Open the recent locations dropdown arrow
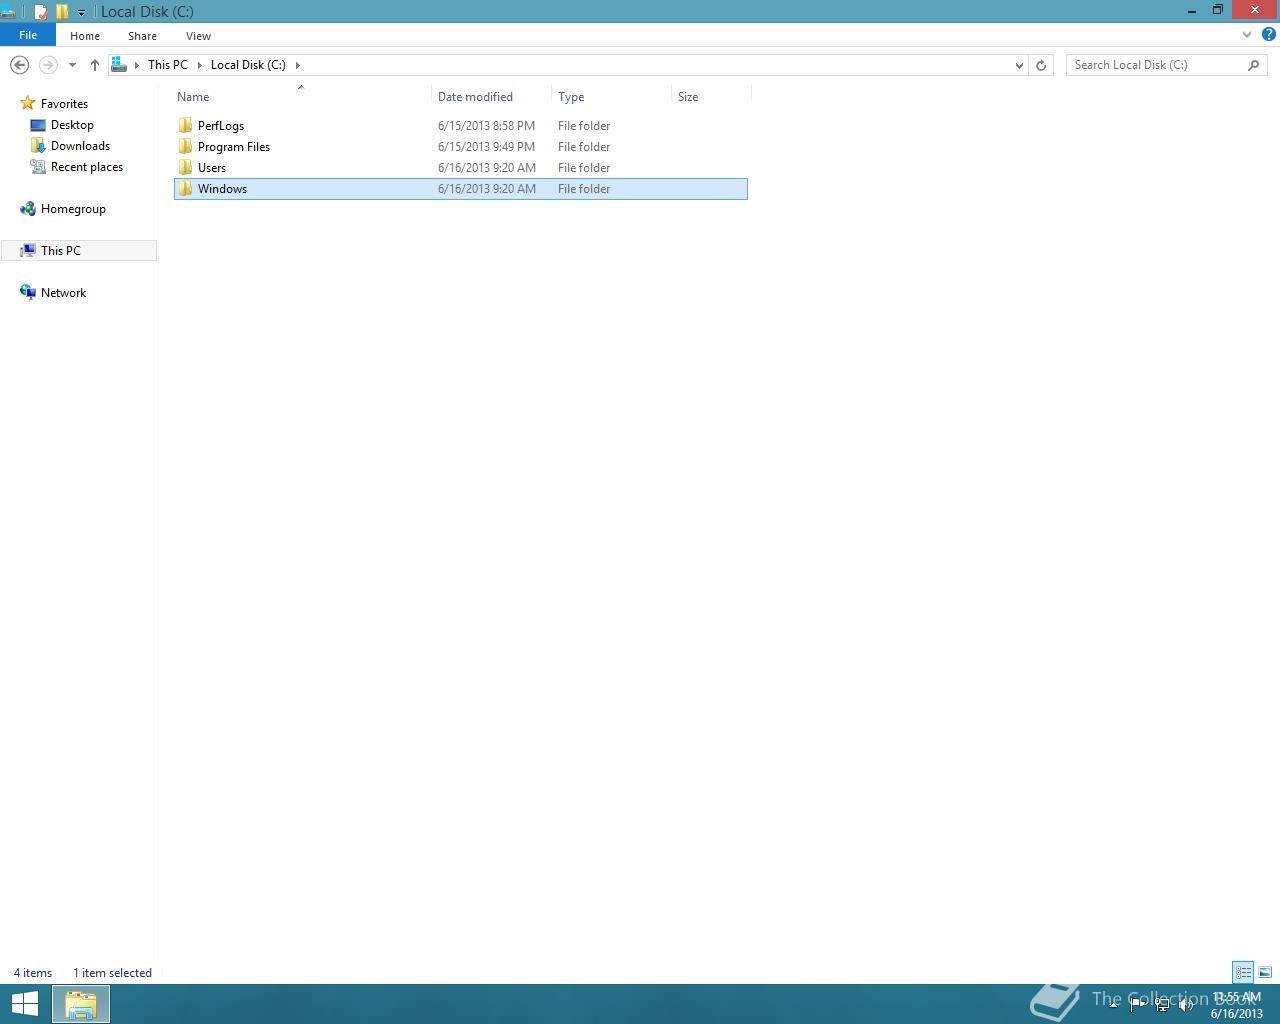This screenshot has width=1280, height=1024. (72, 65)
